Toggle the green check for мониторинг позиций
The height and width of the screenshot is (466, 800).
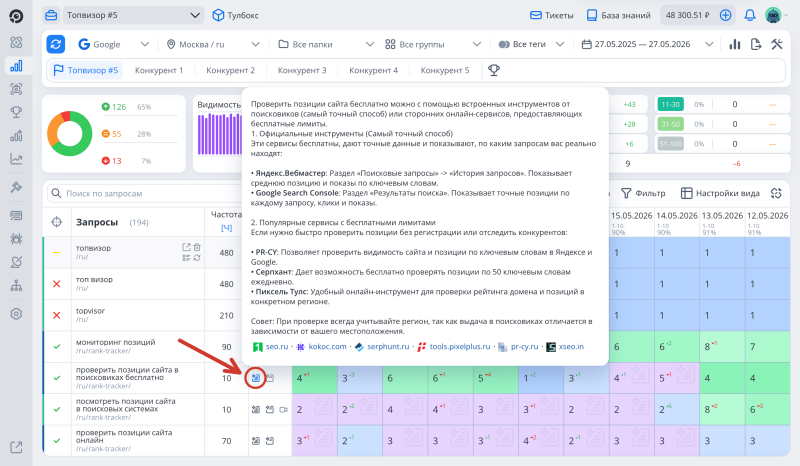(57, 347)
